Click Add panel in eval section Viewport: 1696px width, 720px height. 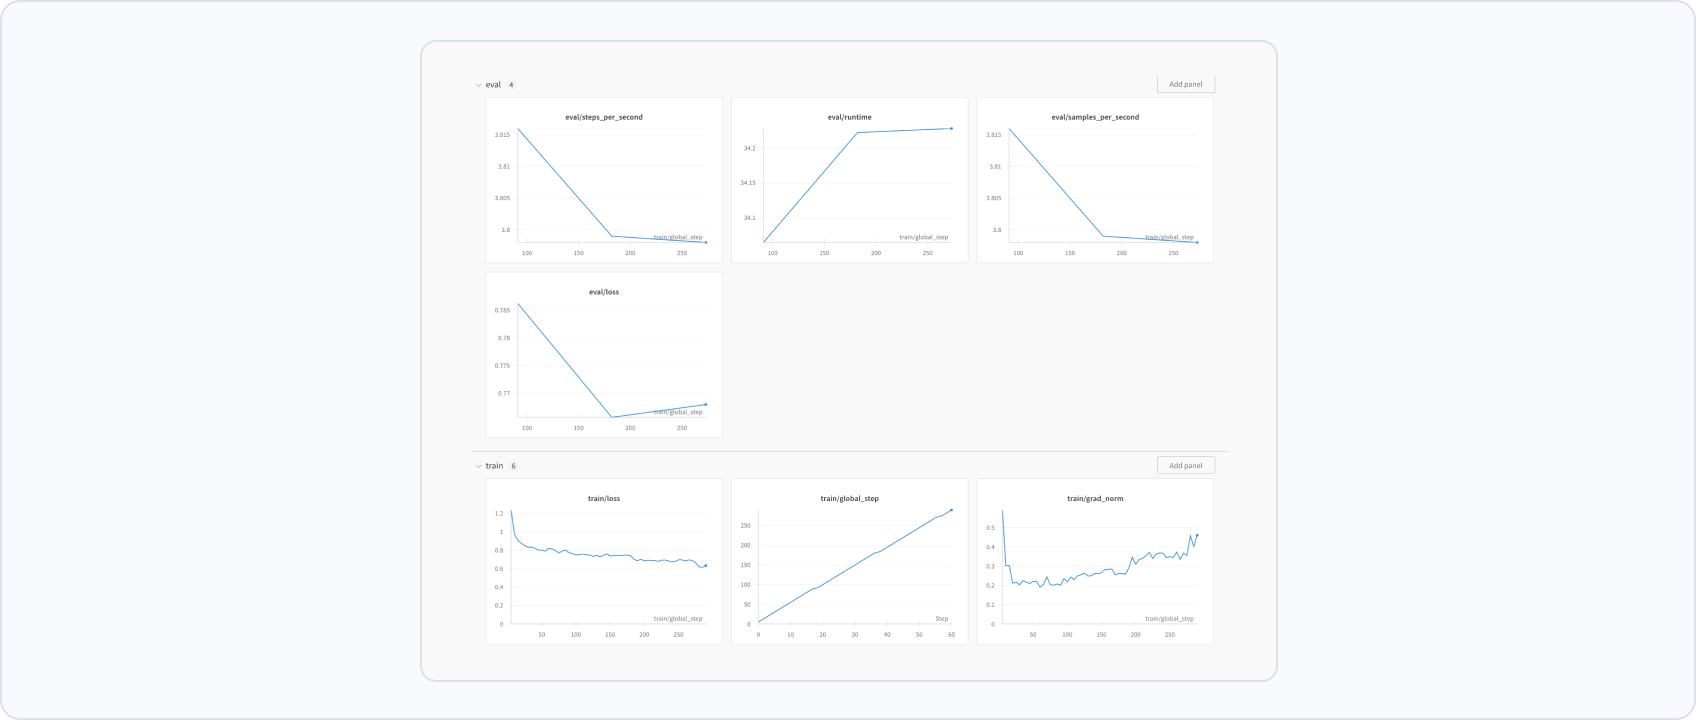(x=1186, y=84)
